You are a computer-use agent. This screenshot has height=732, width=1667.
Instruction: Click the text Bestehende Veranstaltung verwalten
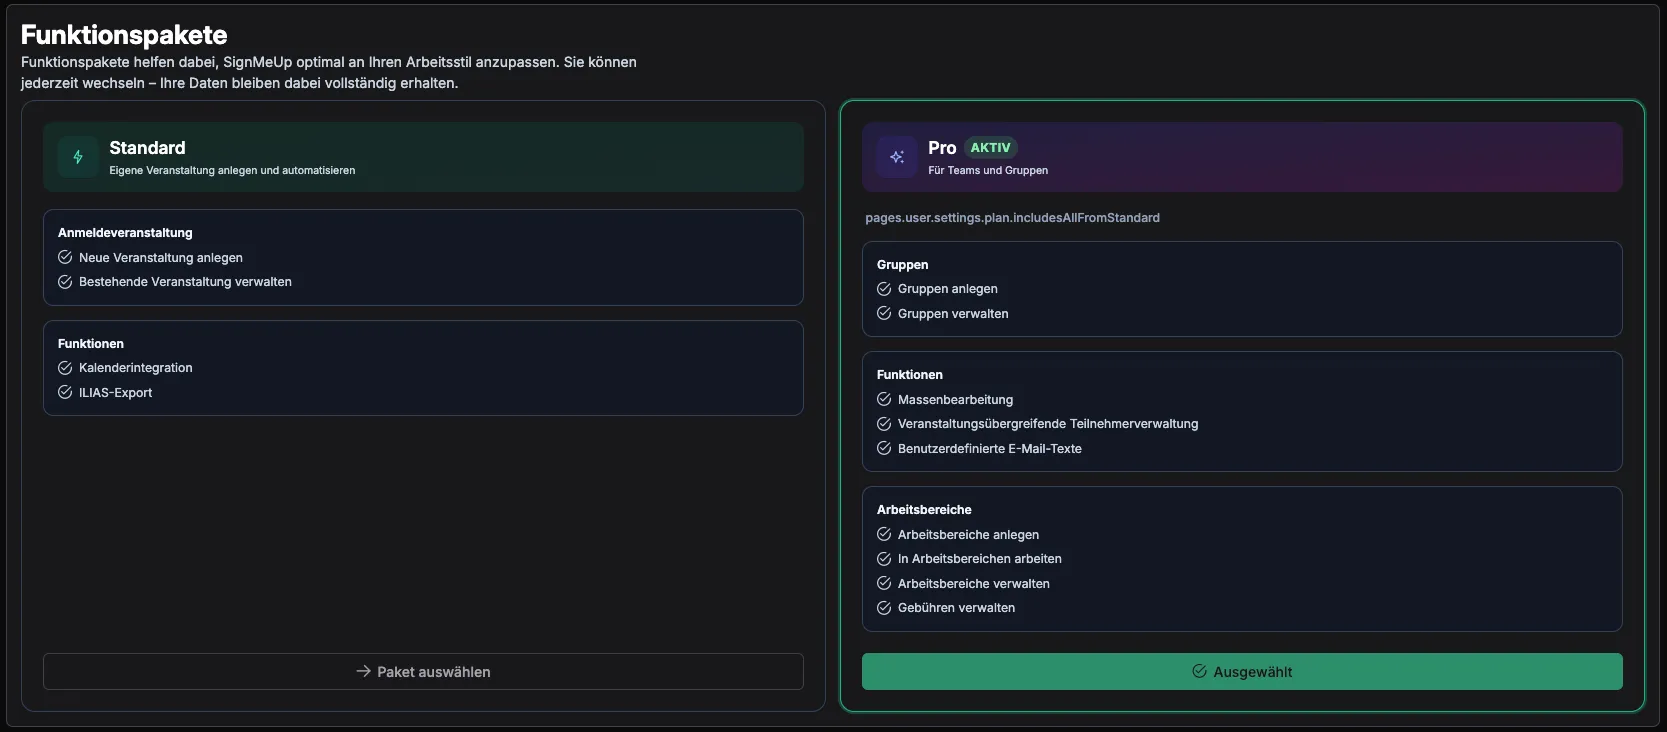click(185, 282)
